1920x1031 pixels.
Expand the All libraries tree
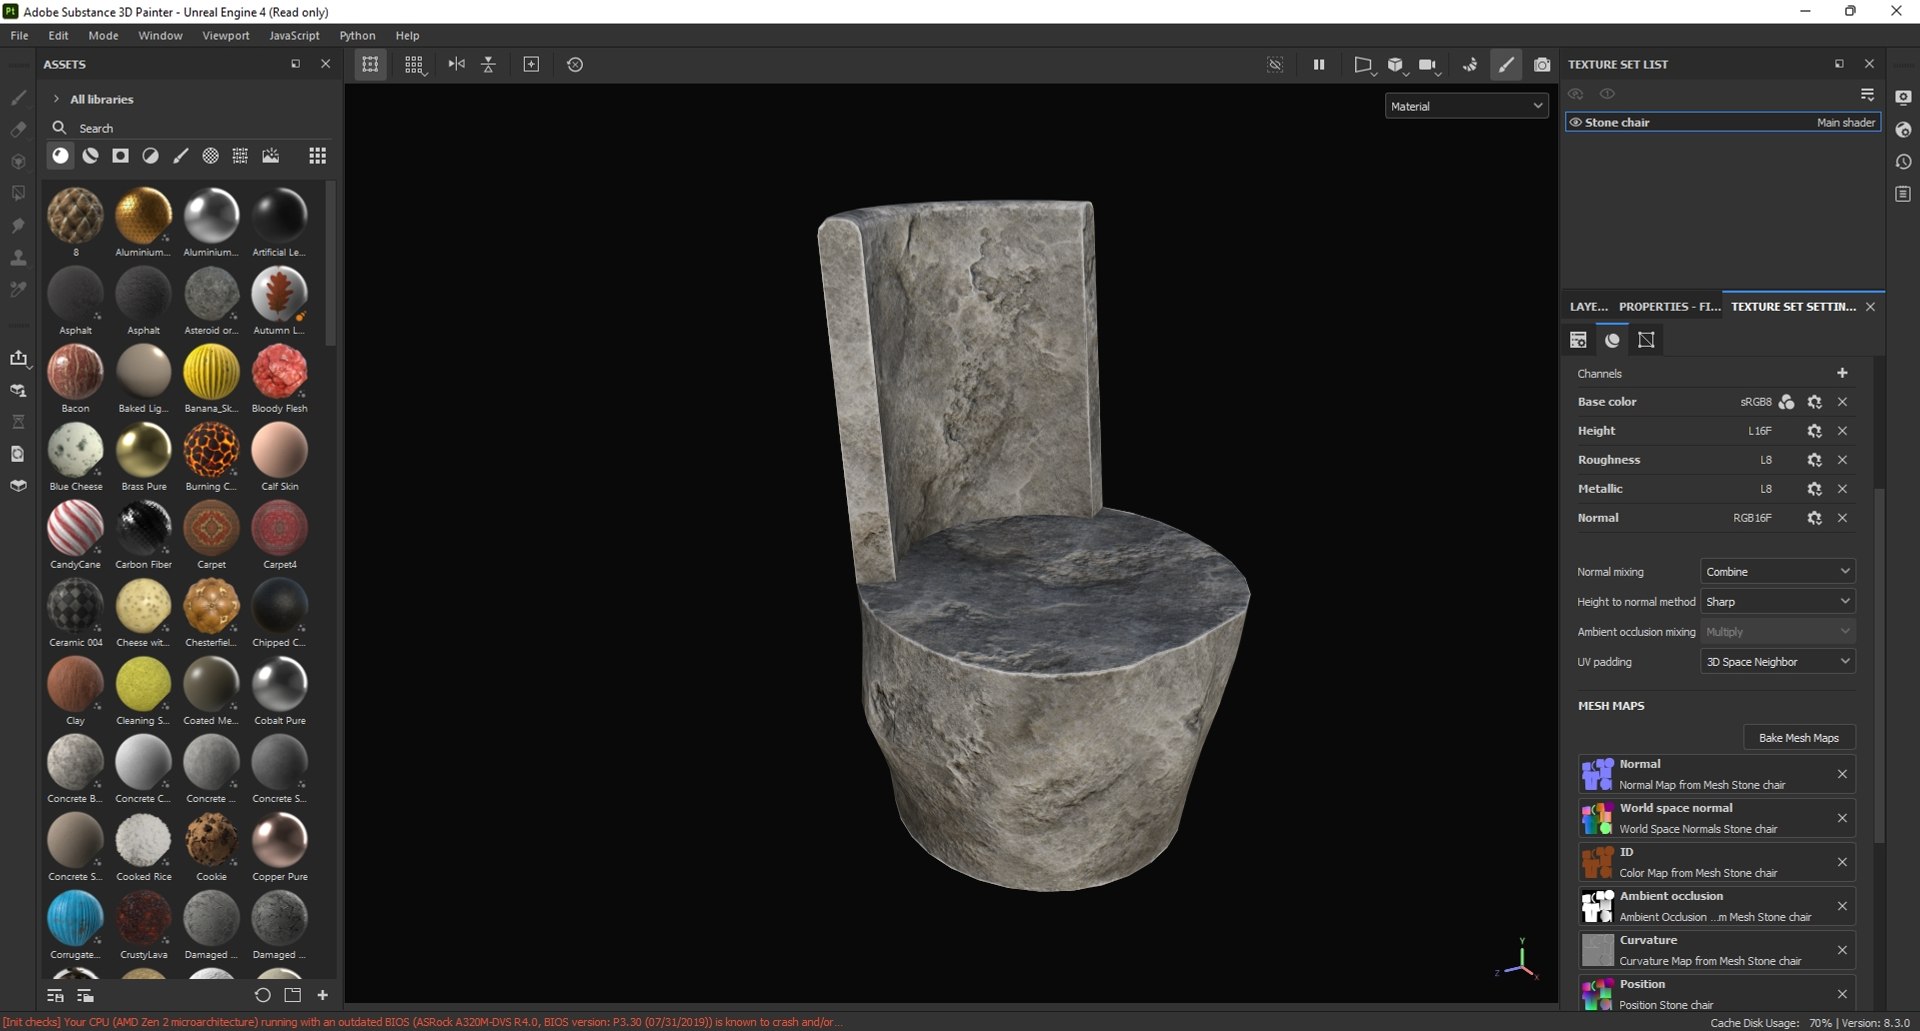point(56,99)
